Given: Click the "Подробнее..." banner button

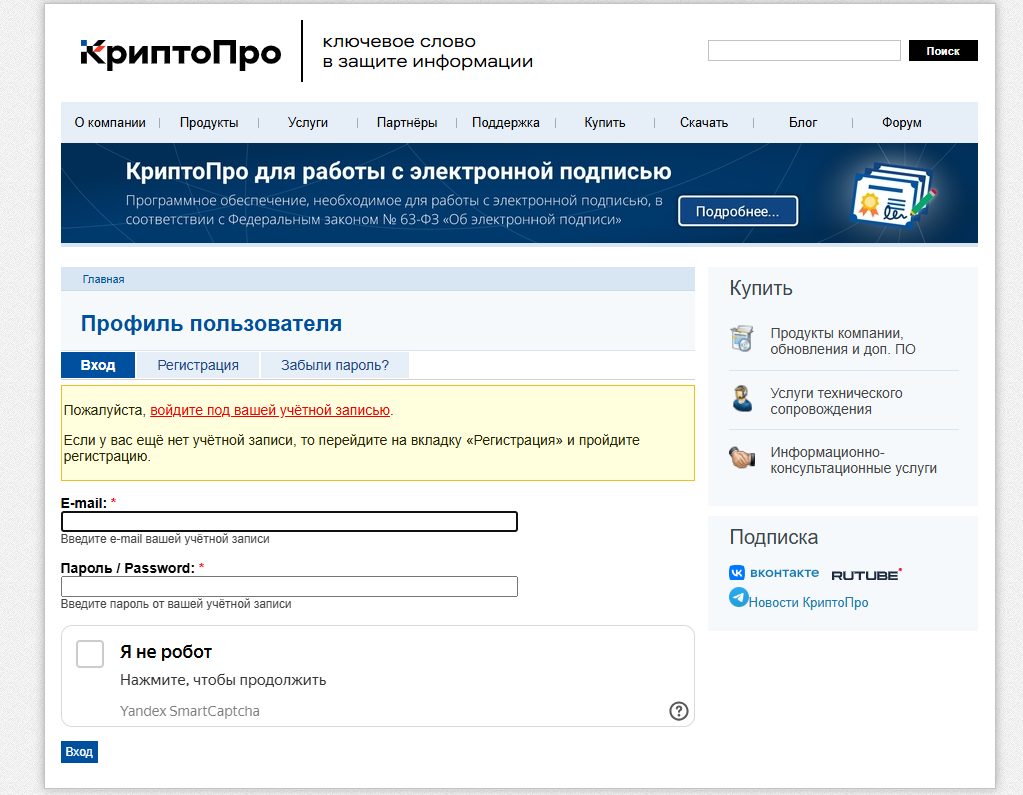Looking at the screenshot, I should (x=738, y=211).
